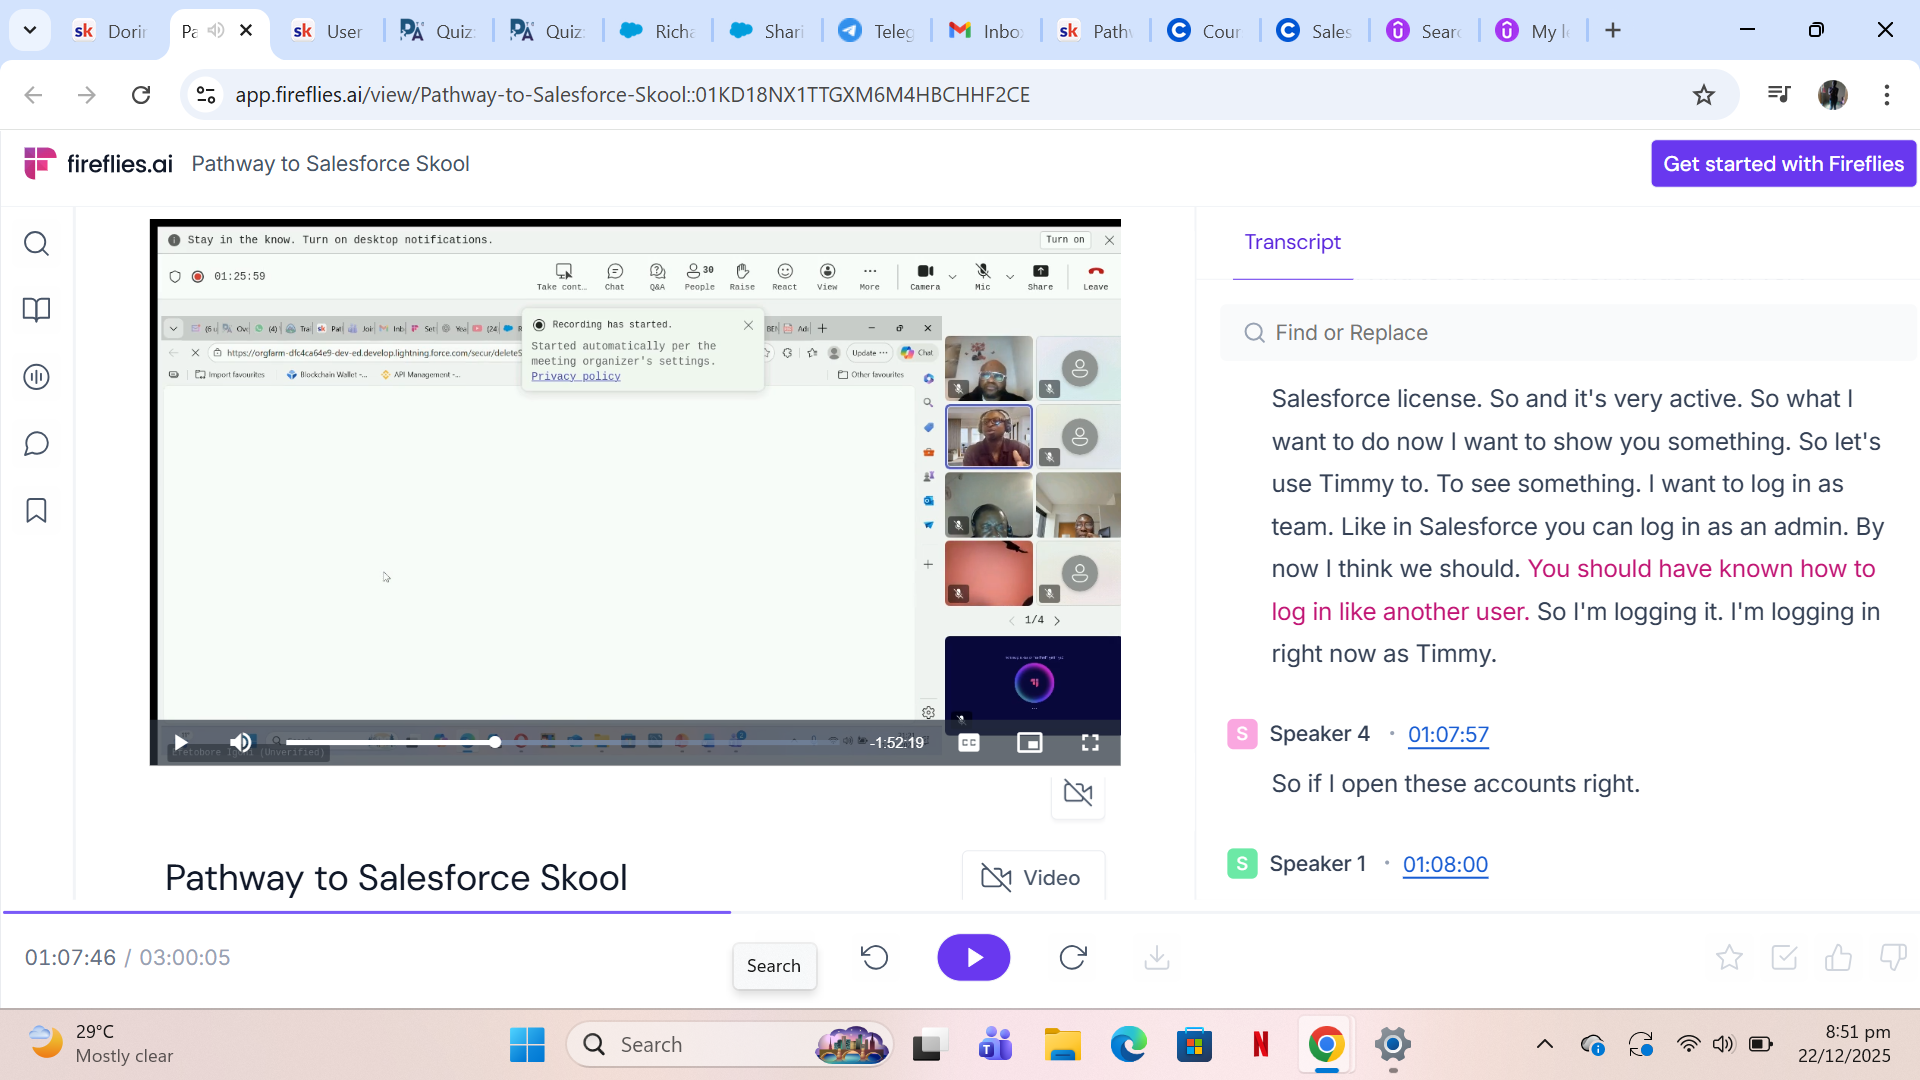Image resolution: width=1920 pixels, height=1080 pixels.
Task: Open the notebook icon in left sidebar
Action: tap(36, 310)
